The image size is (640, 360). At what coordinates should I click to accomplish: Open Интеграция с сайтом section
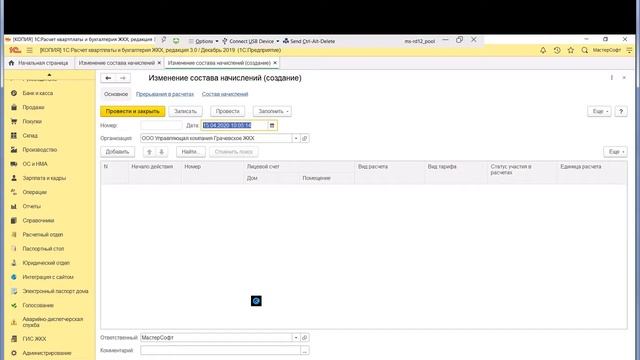pos(48,277)
